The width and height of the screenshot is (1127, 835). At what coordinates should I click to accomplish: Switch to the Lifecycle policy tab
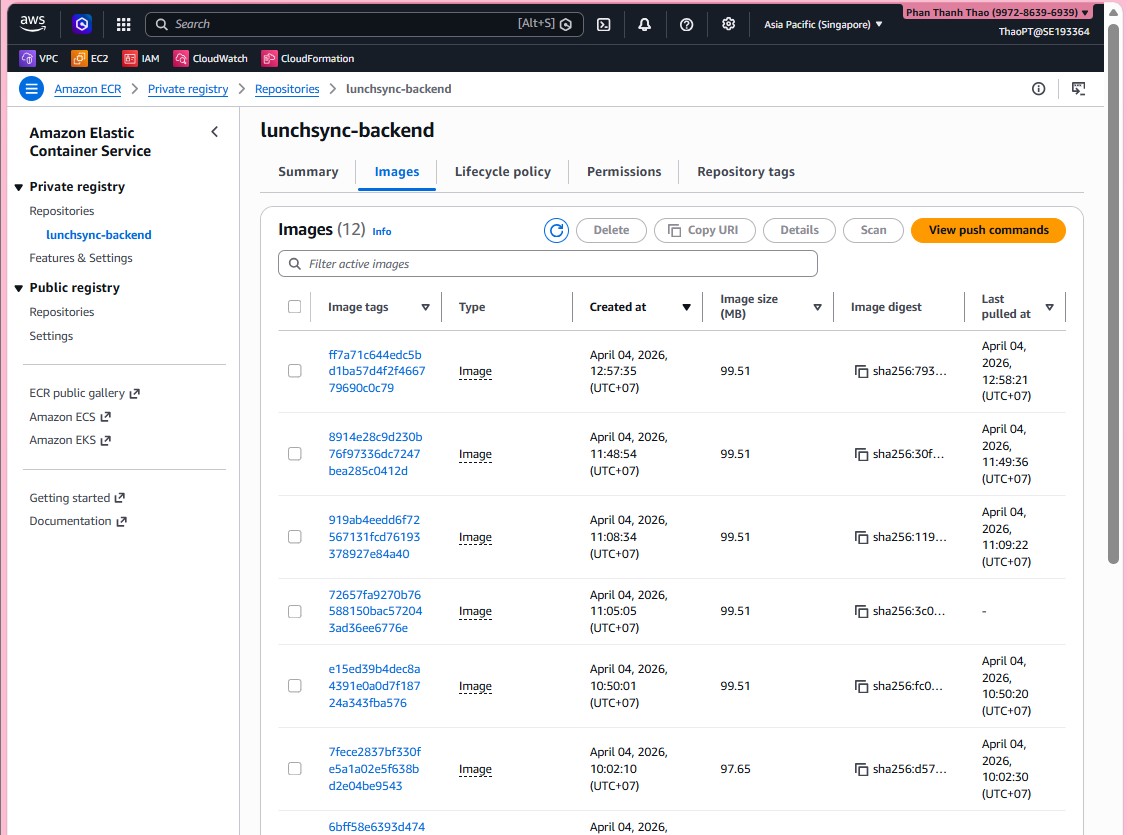click(x=502, y=172)
